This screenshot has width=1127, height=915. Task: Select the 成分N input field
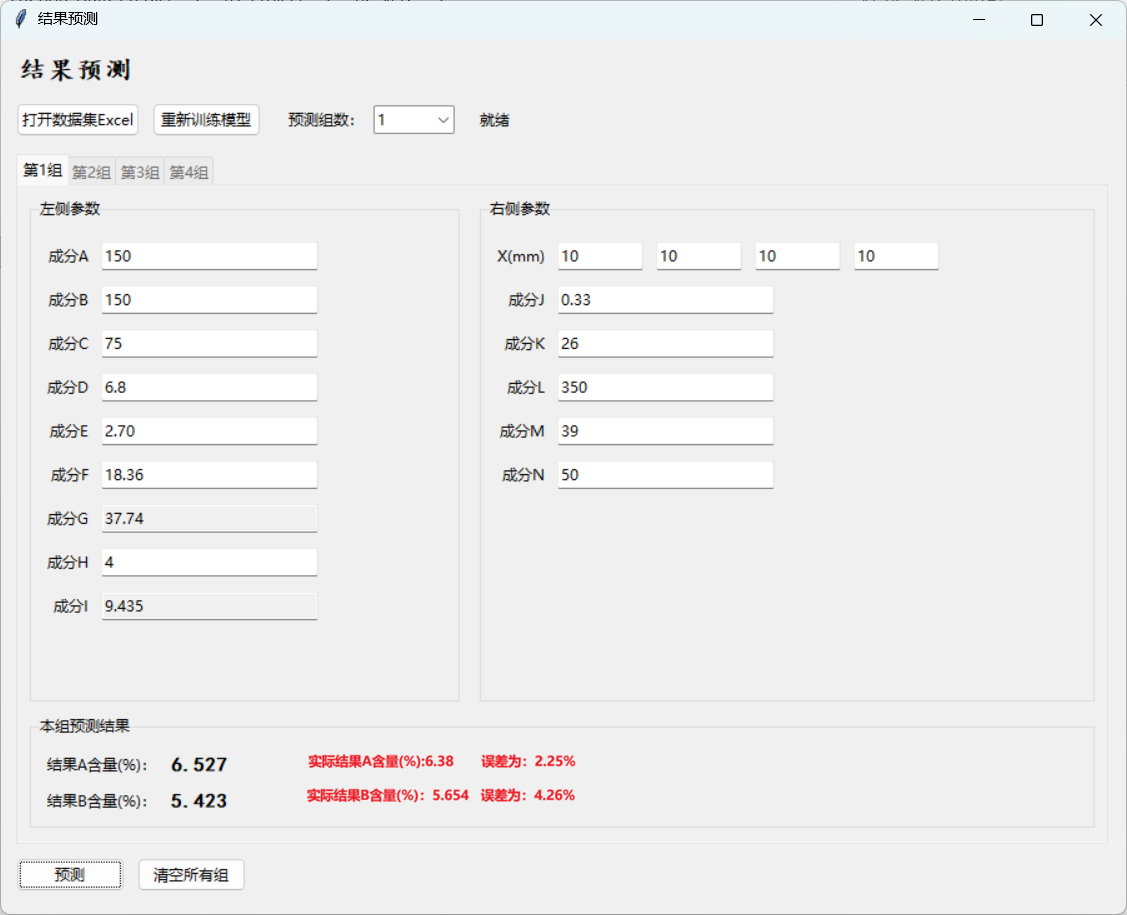click(665, 475)
